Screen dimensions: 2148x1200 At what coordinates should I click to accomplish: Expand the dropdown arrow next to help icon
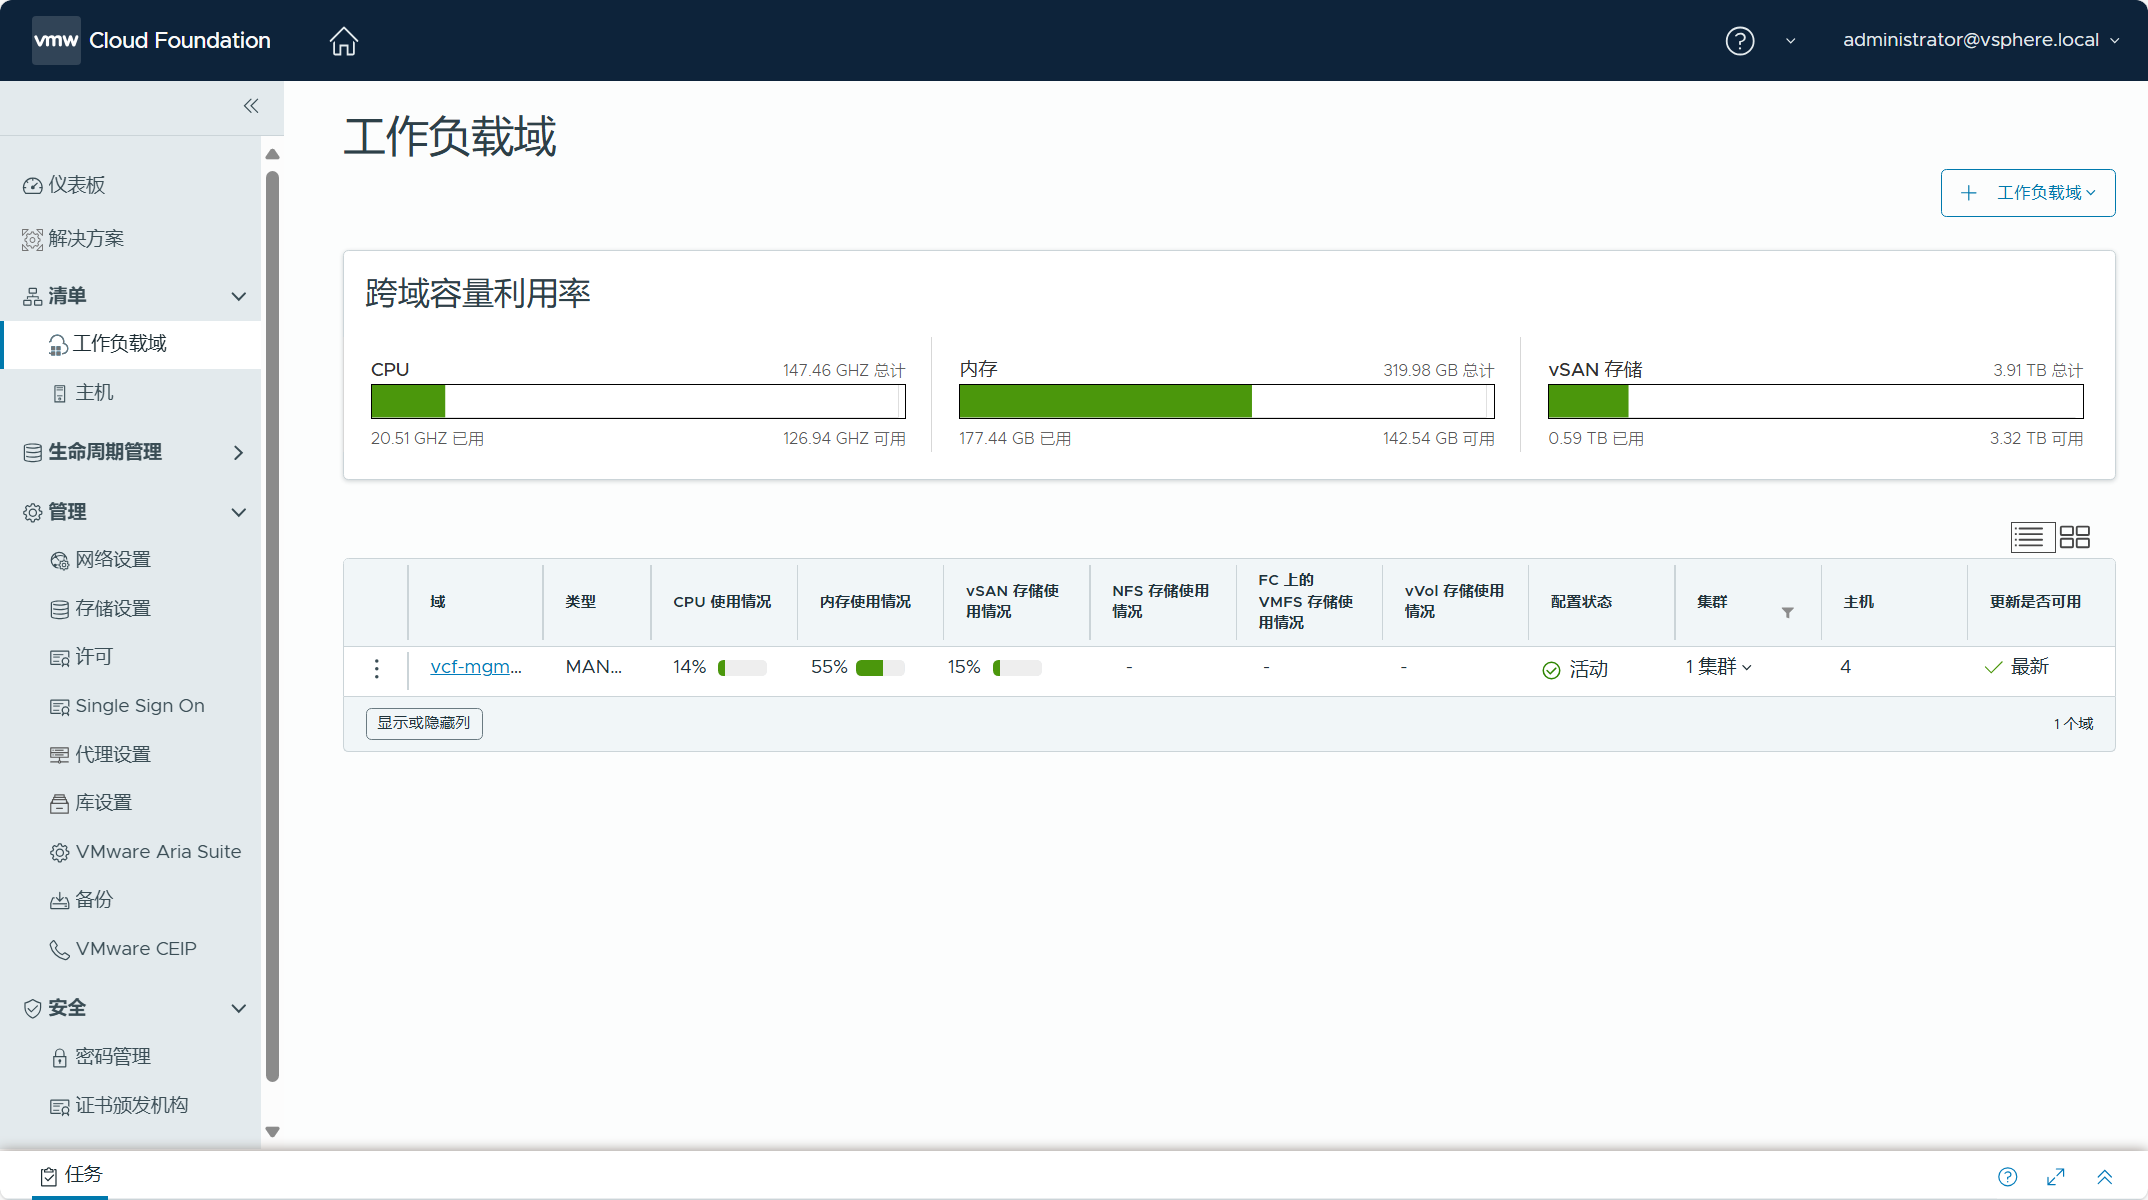coord(1791,41)
